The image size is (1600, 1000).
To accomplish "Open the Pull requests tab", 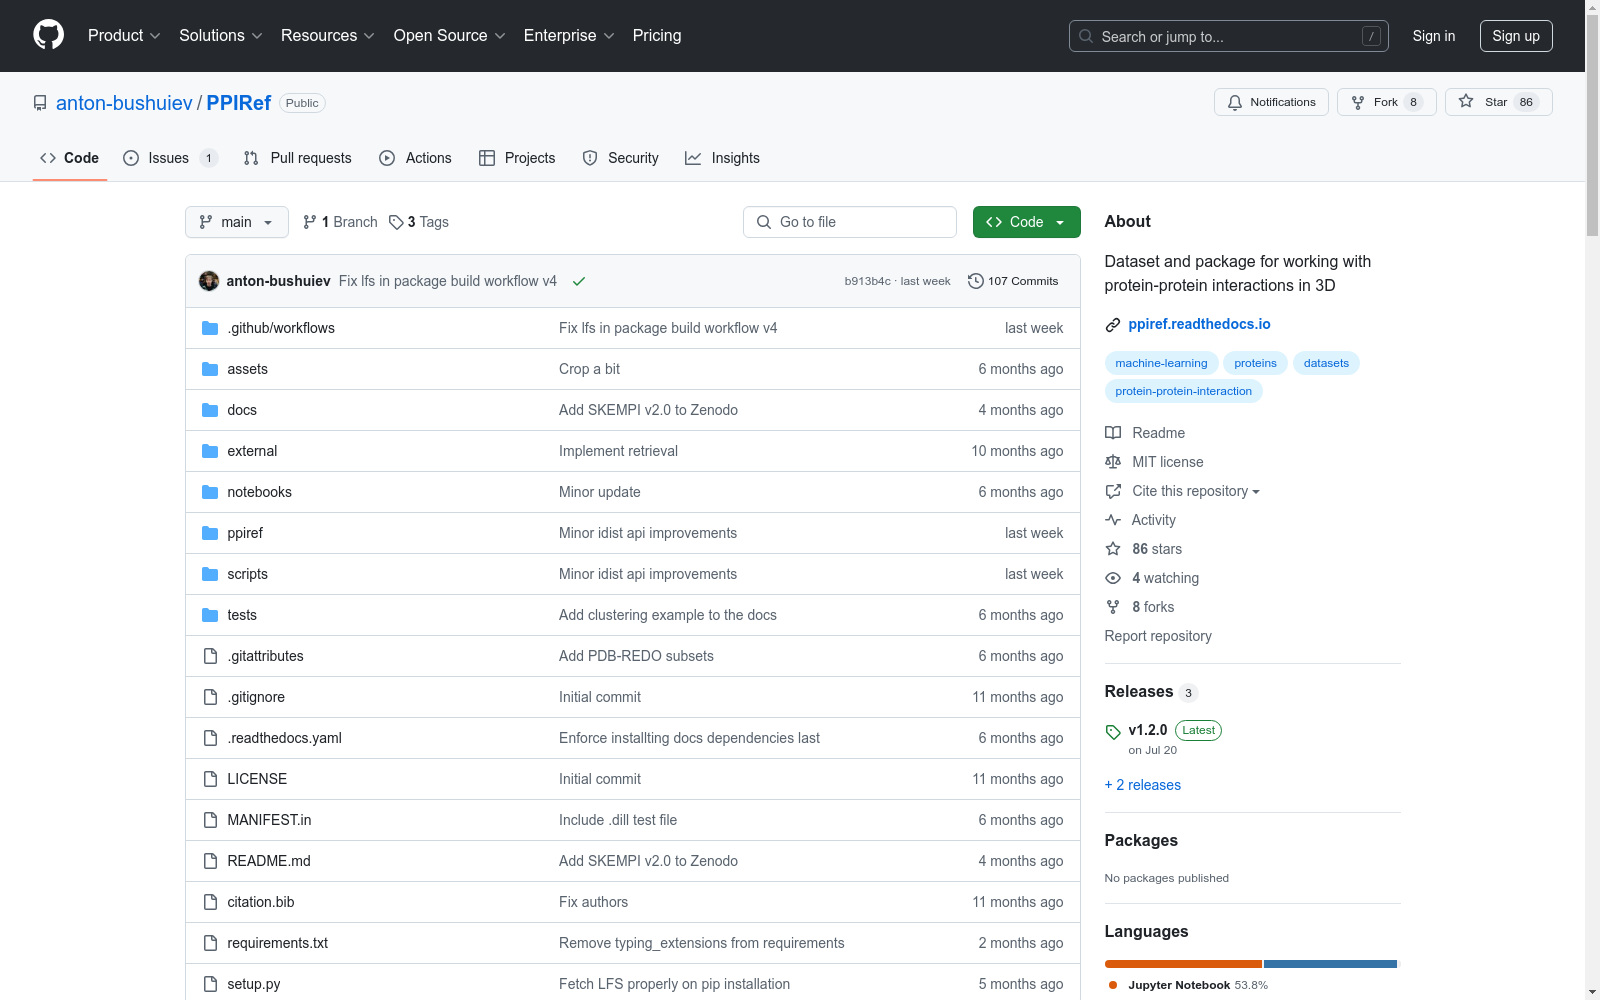I will coord(298,158).
